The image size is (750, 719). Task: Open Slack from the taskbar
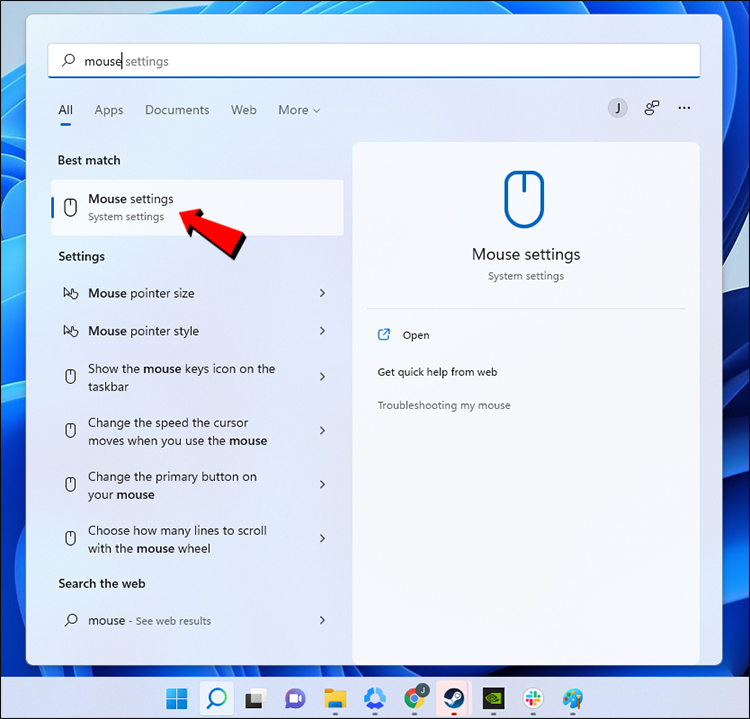tap(533, 699)
